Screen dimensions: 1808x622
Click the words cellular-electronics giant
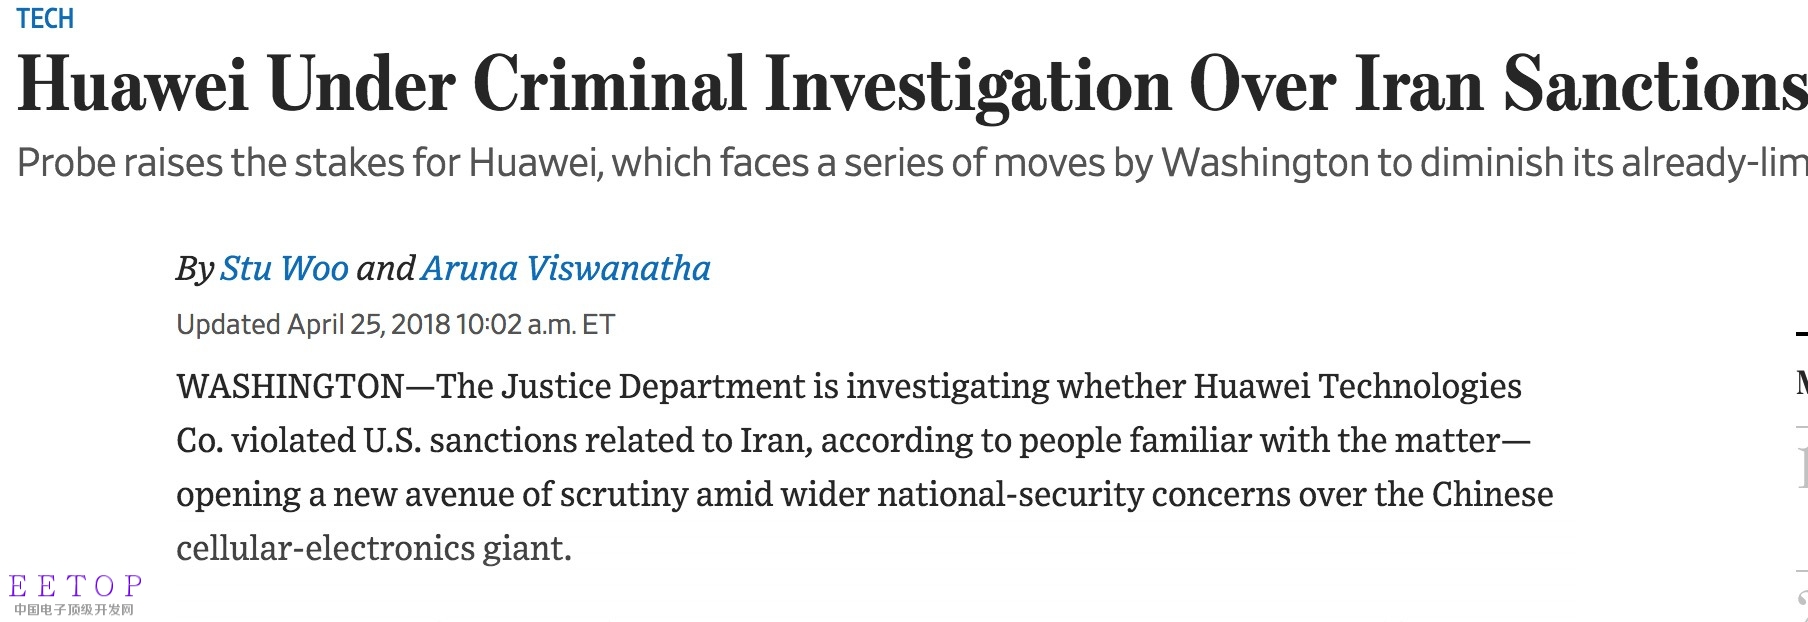coord(373,548)
